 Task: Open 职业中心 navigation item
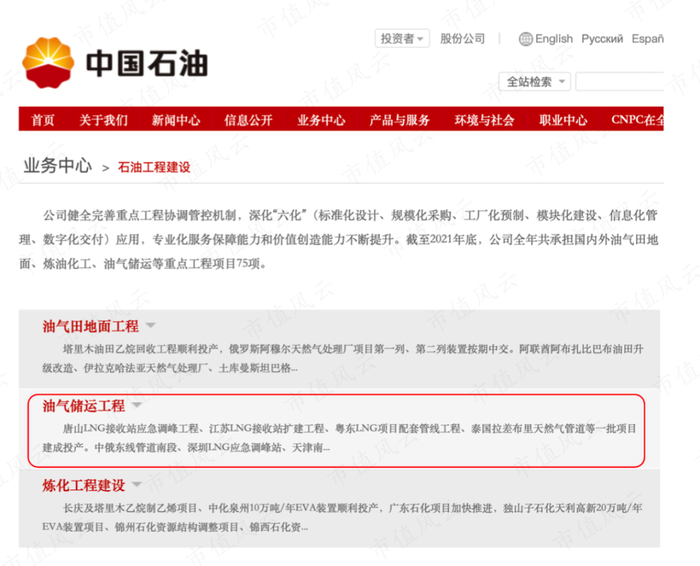563,120
